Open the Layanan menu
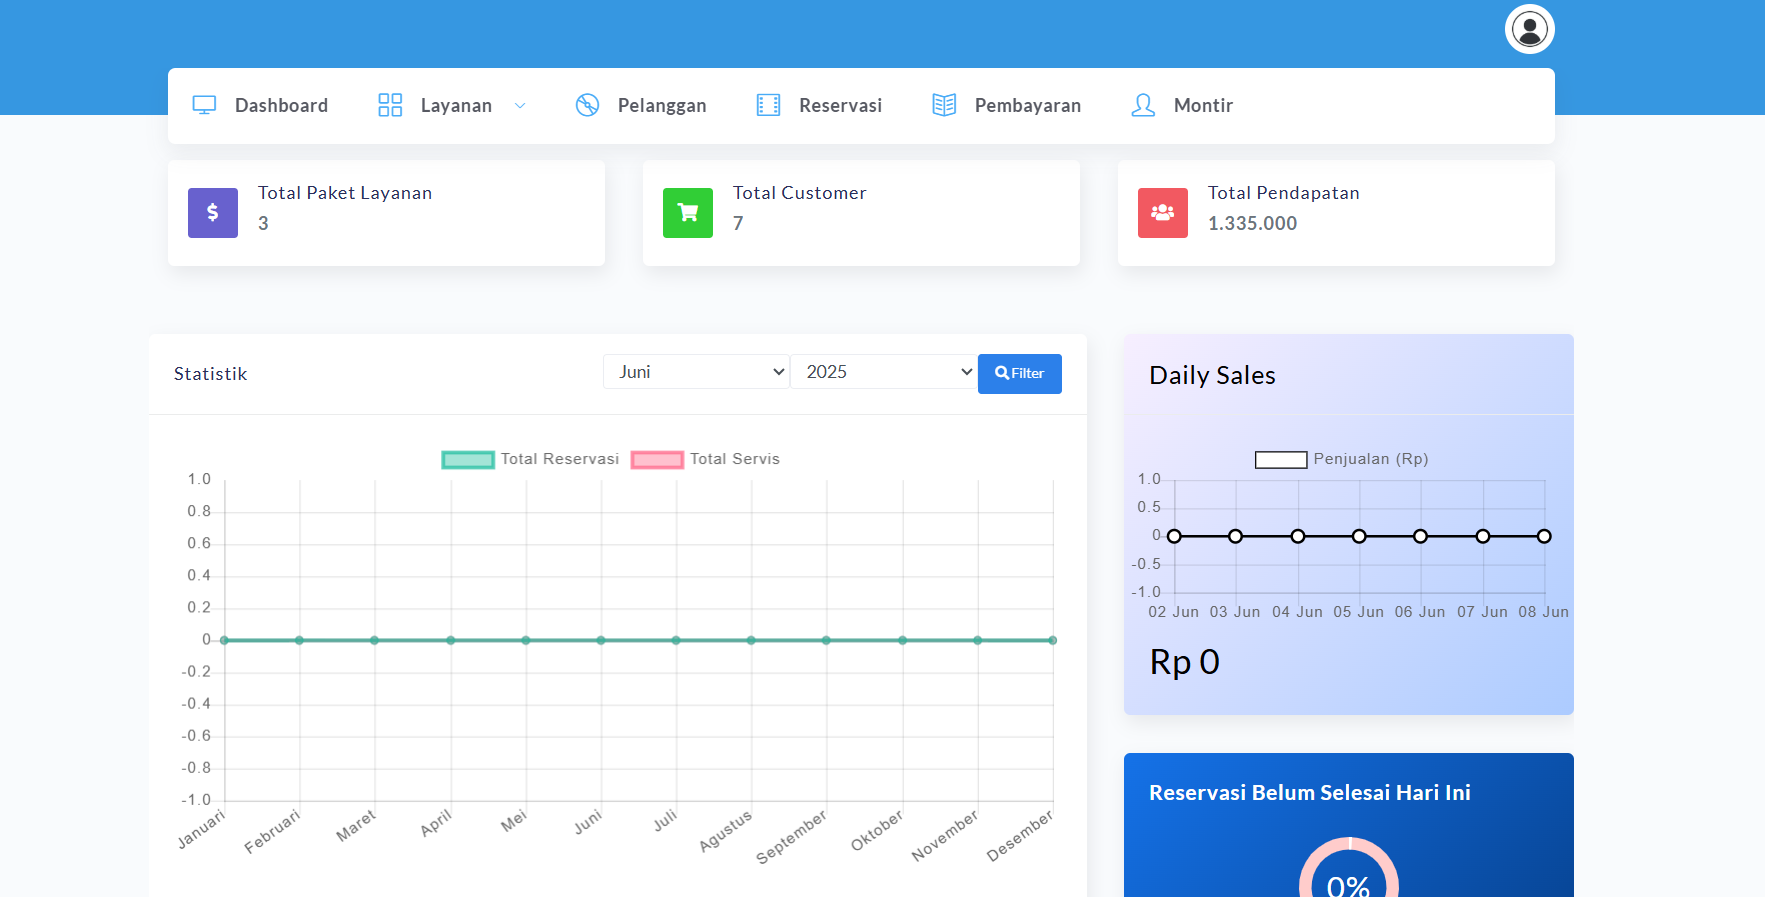 click(x=452, y=105)
